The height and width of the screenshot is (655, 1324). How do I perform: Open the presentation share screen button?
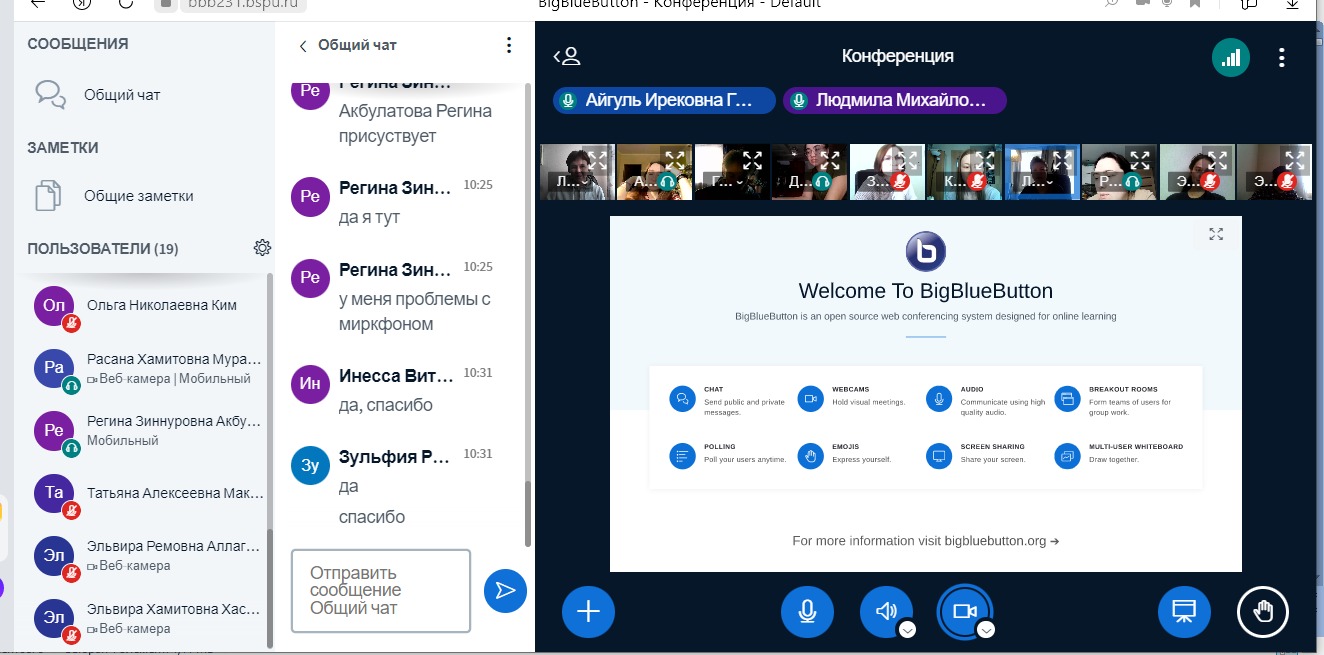tap(1184, 611)
